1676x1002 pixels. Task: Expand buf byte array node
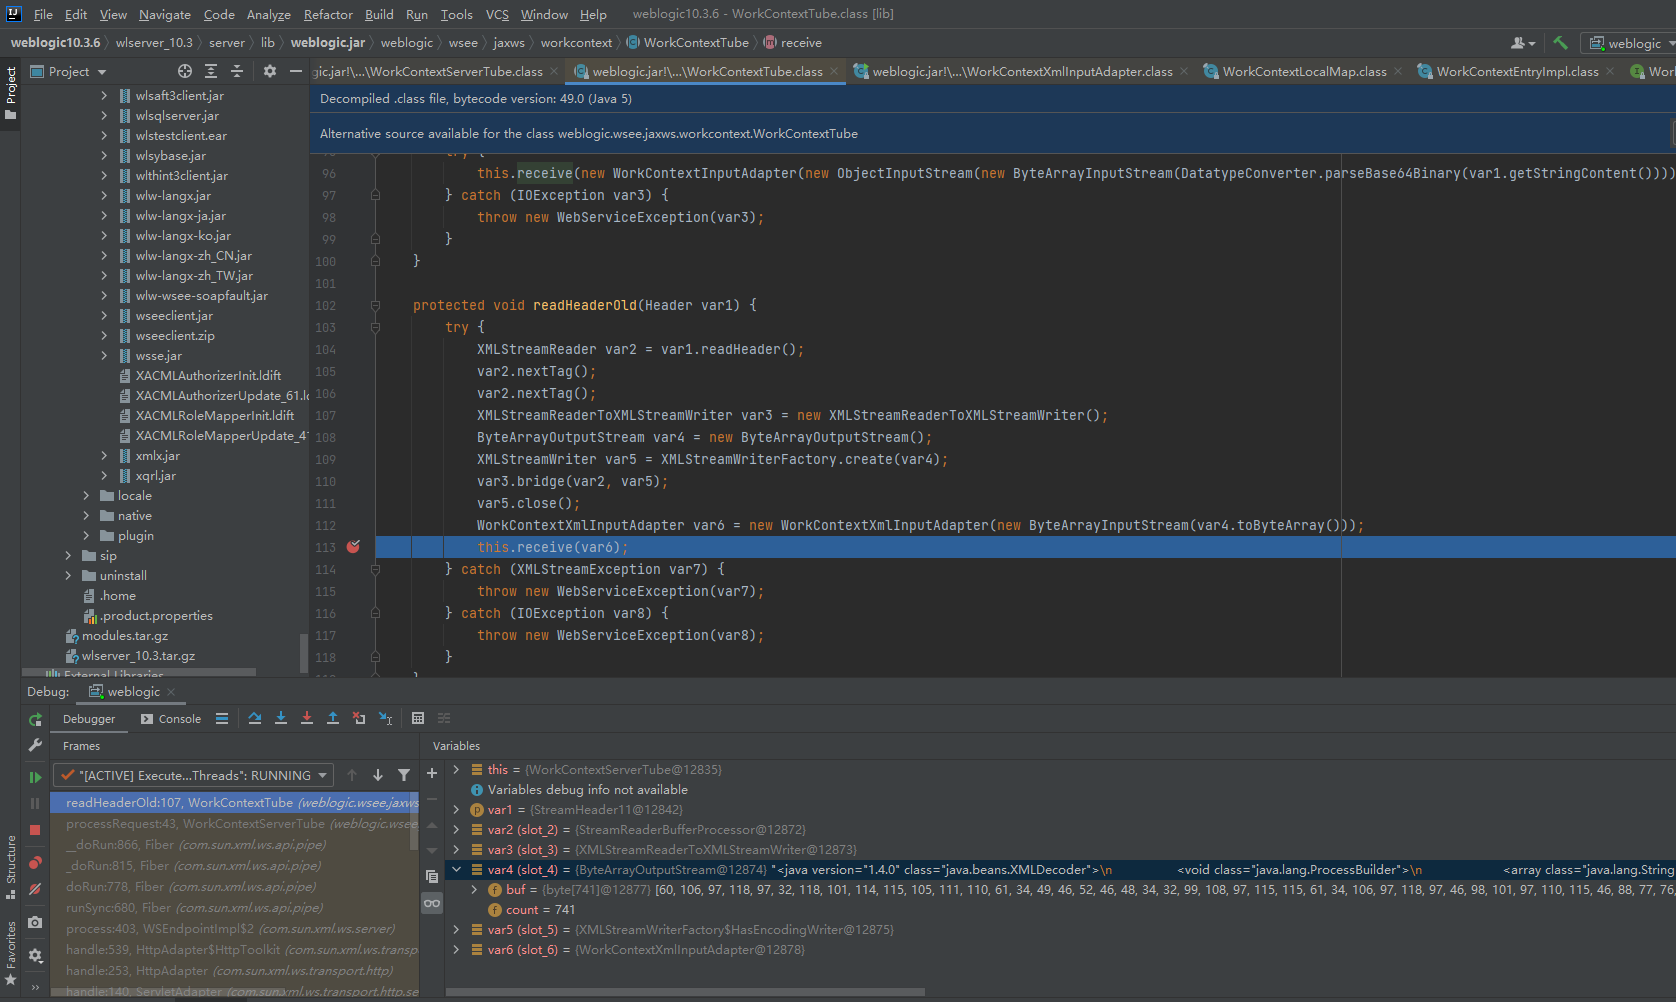pos(474,890)
